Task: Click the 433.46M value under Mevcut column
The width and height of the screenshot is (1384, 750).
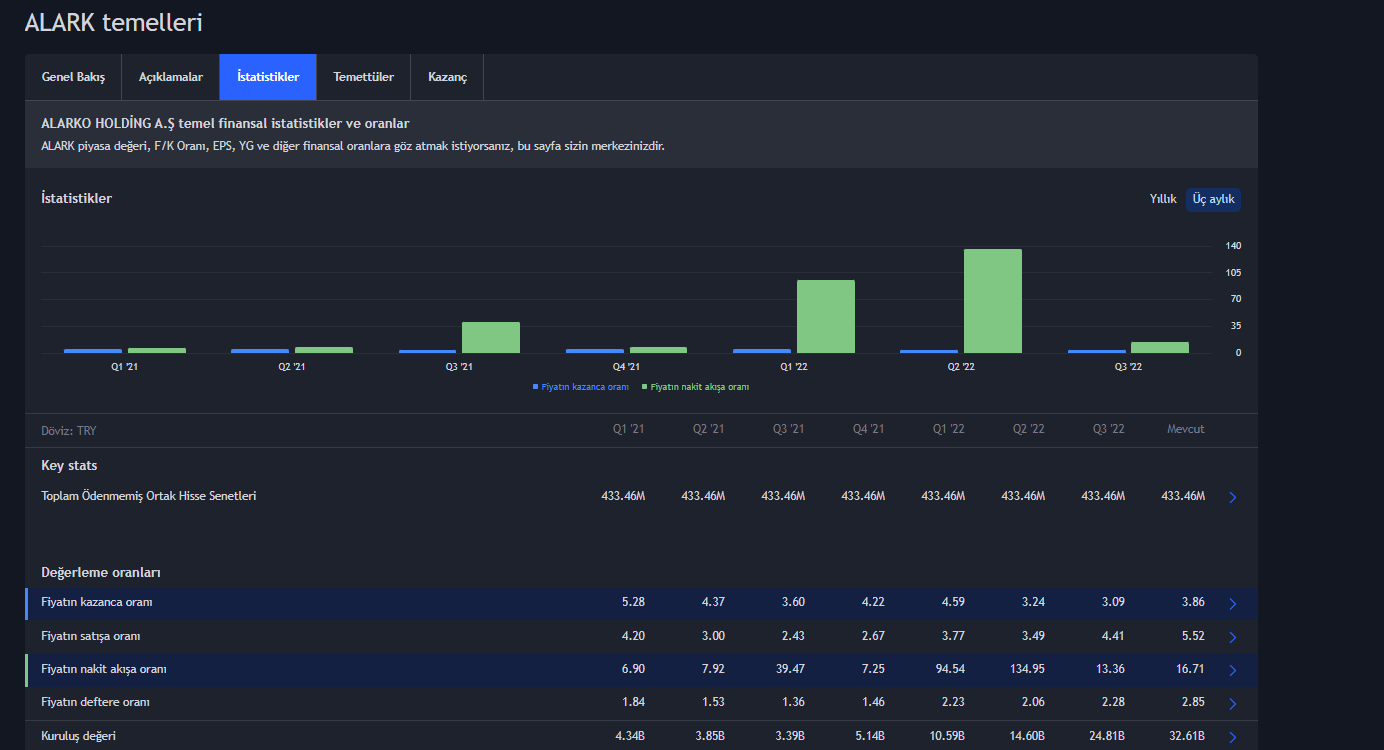Action: 1183,496
